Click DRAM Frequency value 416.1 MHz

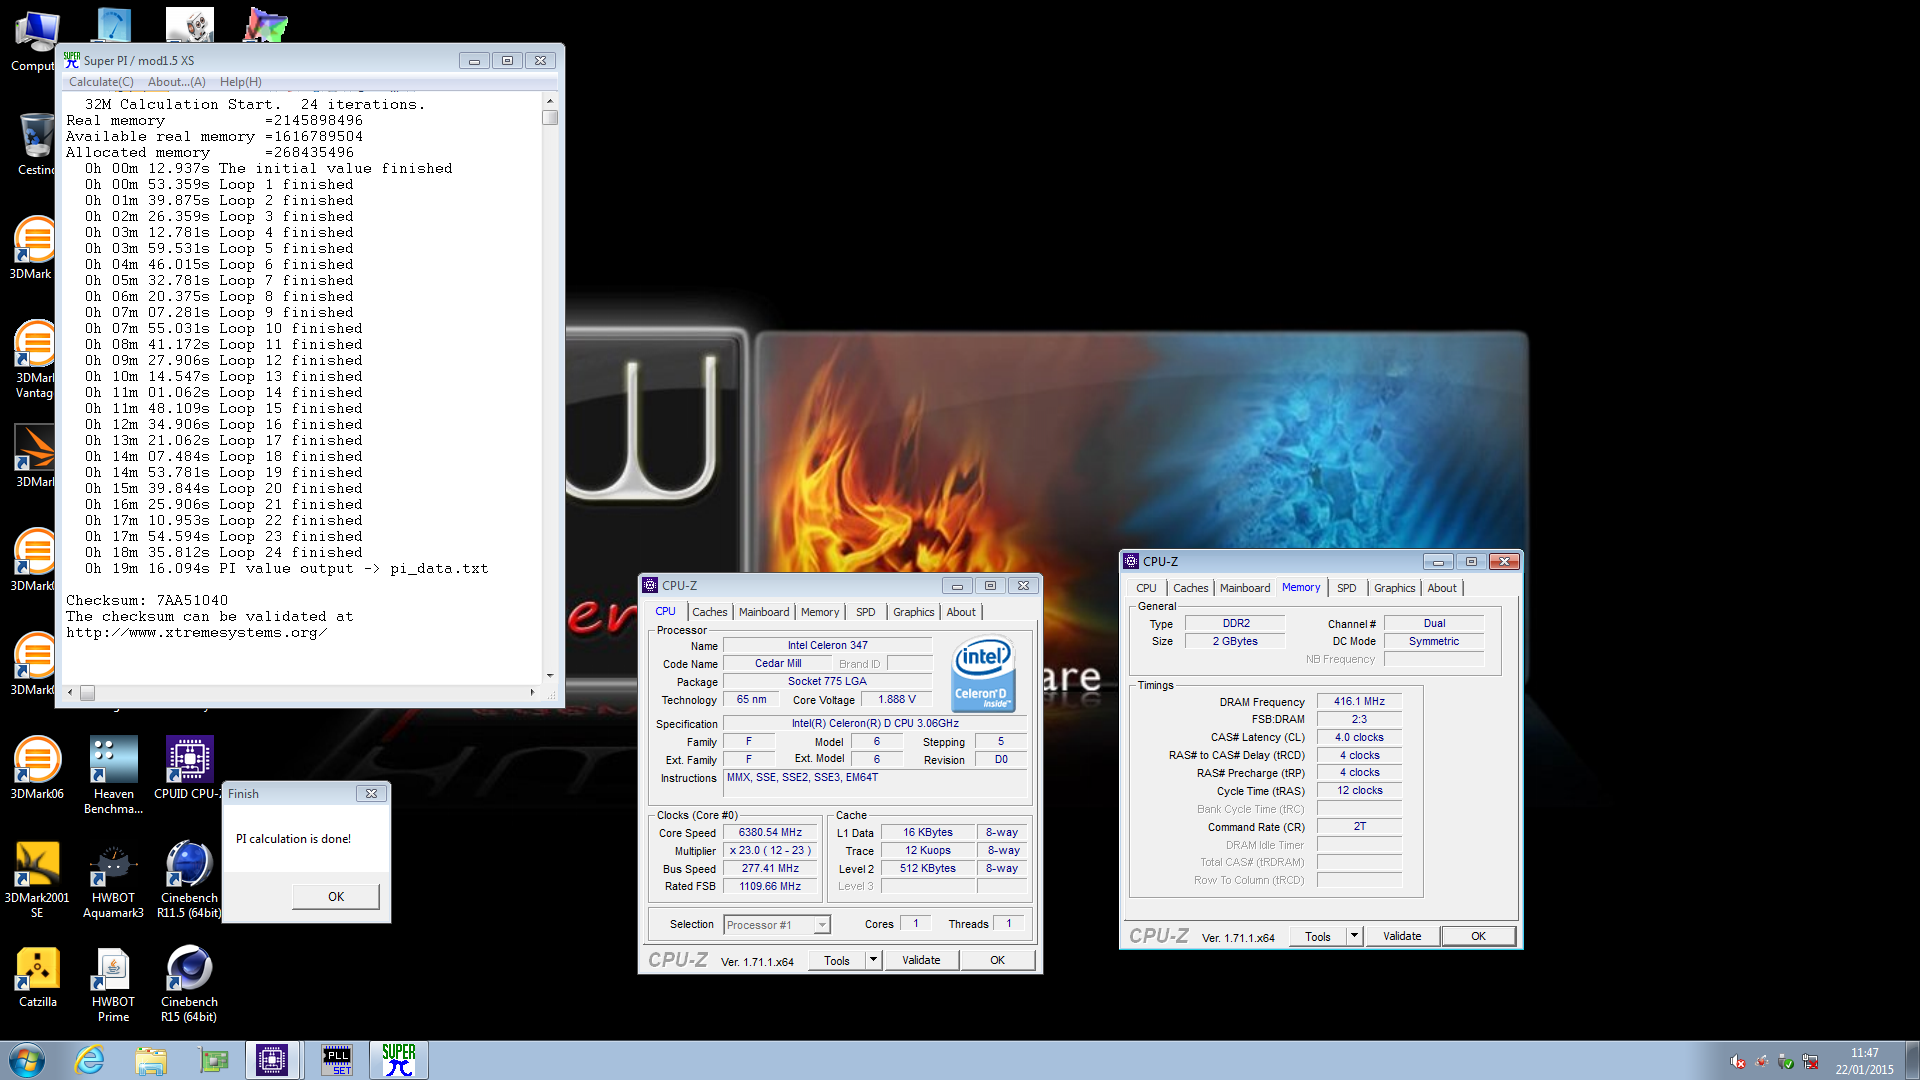point(1360,702)
